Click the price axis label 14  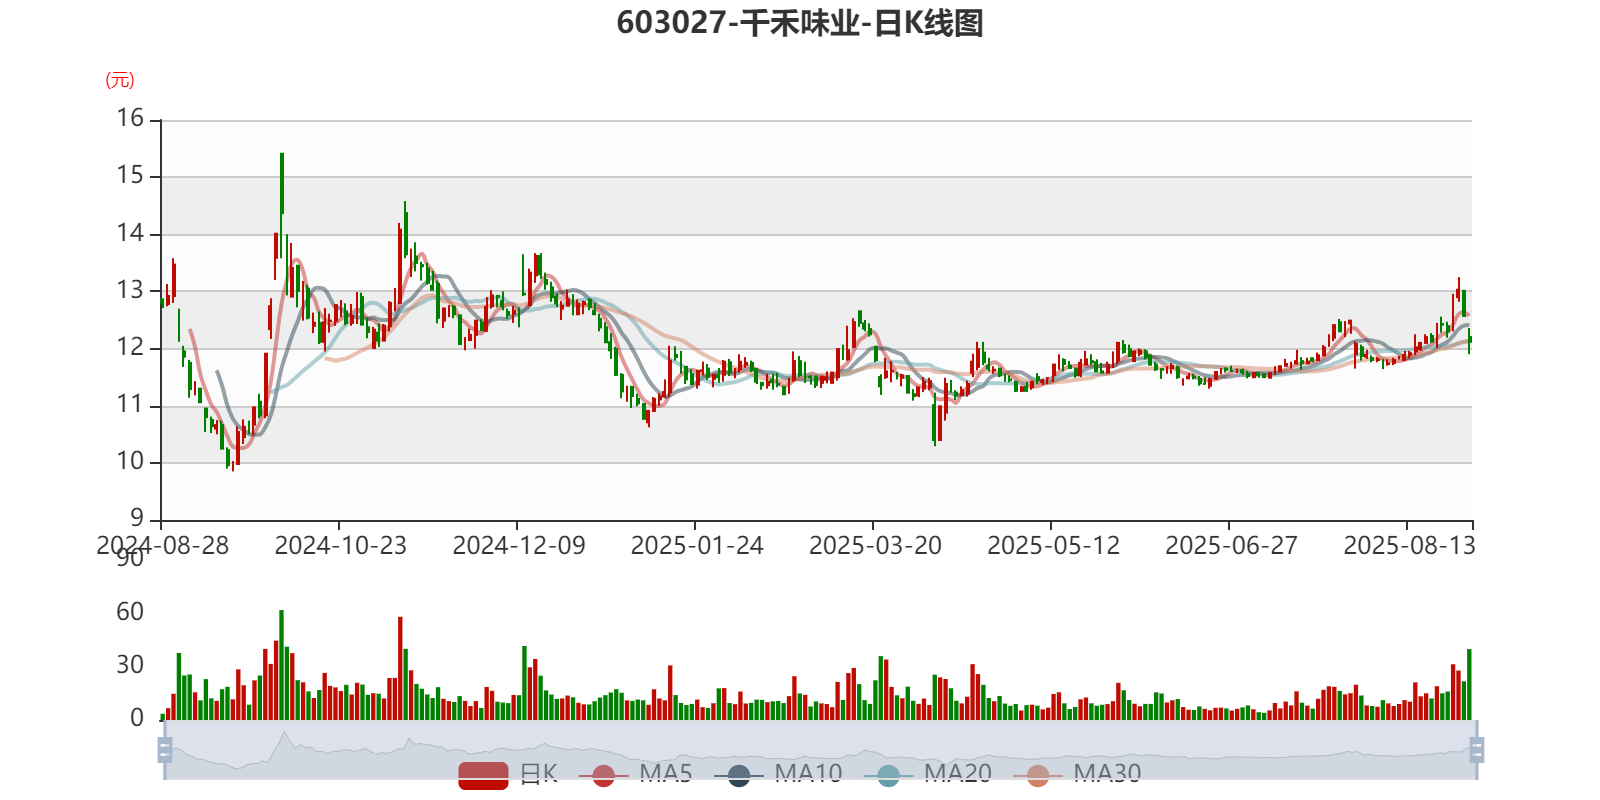click(130, 233)
